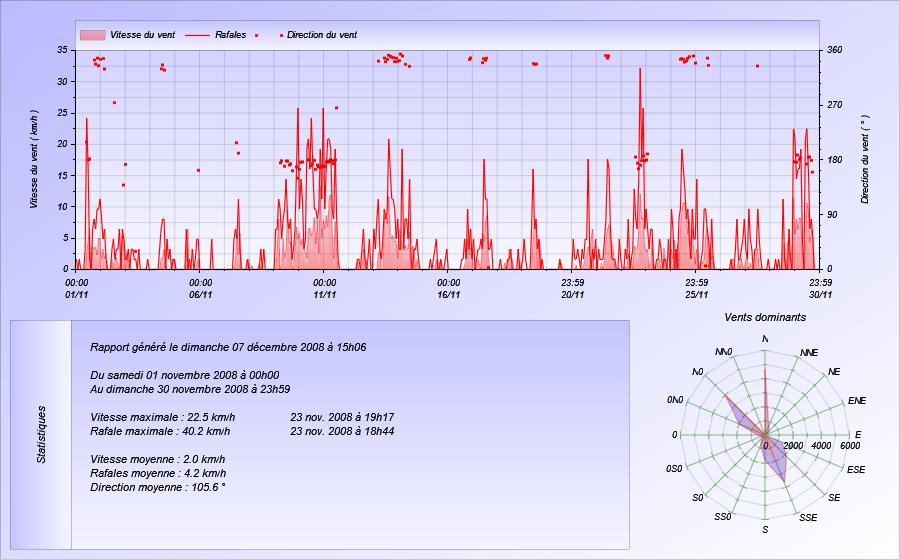Click the Direction du vent legend text
This screenshot has height=560, width=900.
click(322, 35)
